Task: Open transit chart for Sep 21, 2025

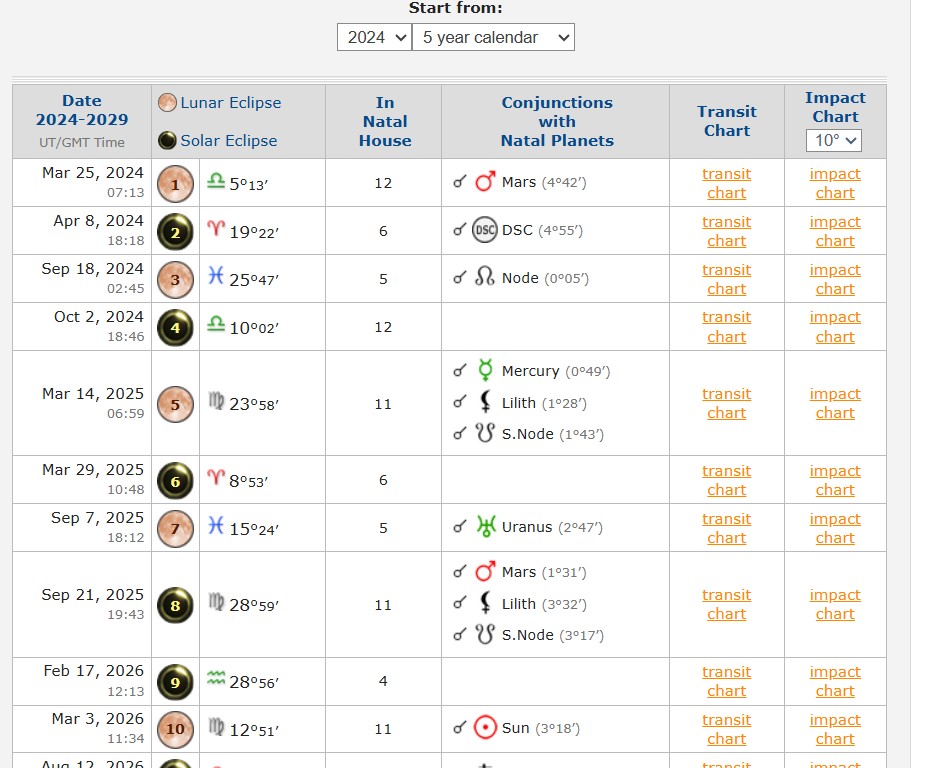Action: (x=727, y=604)
